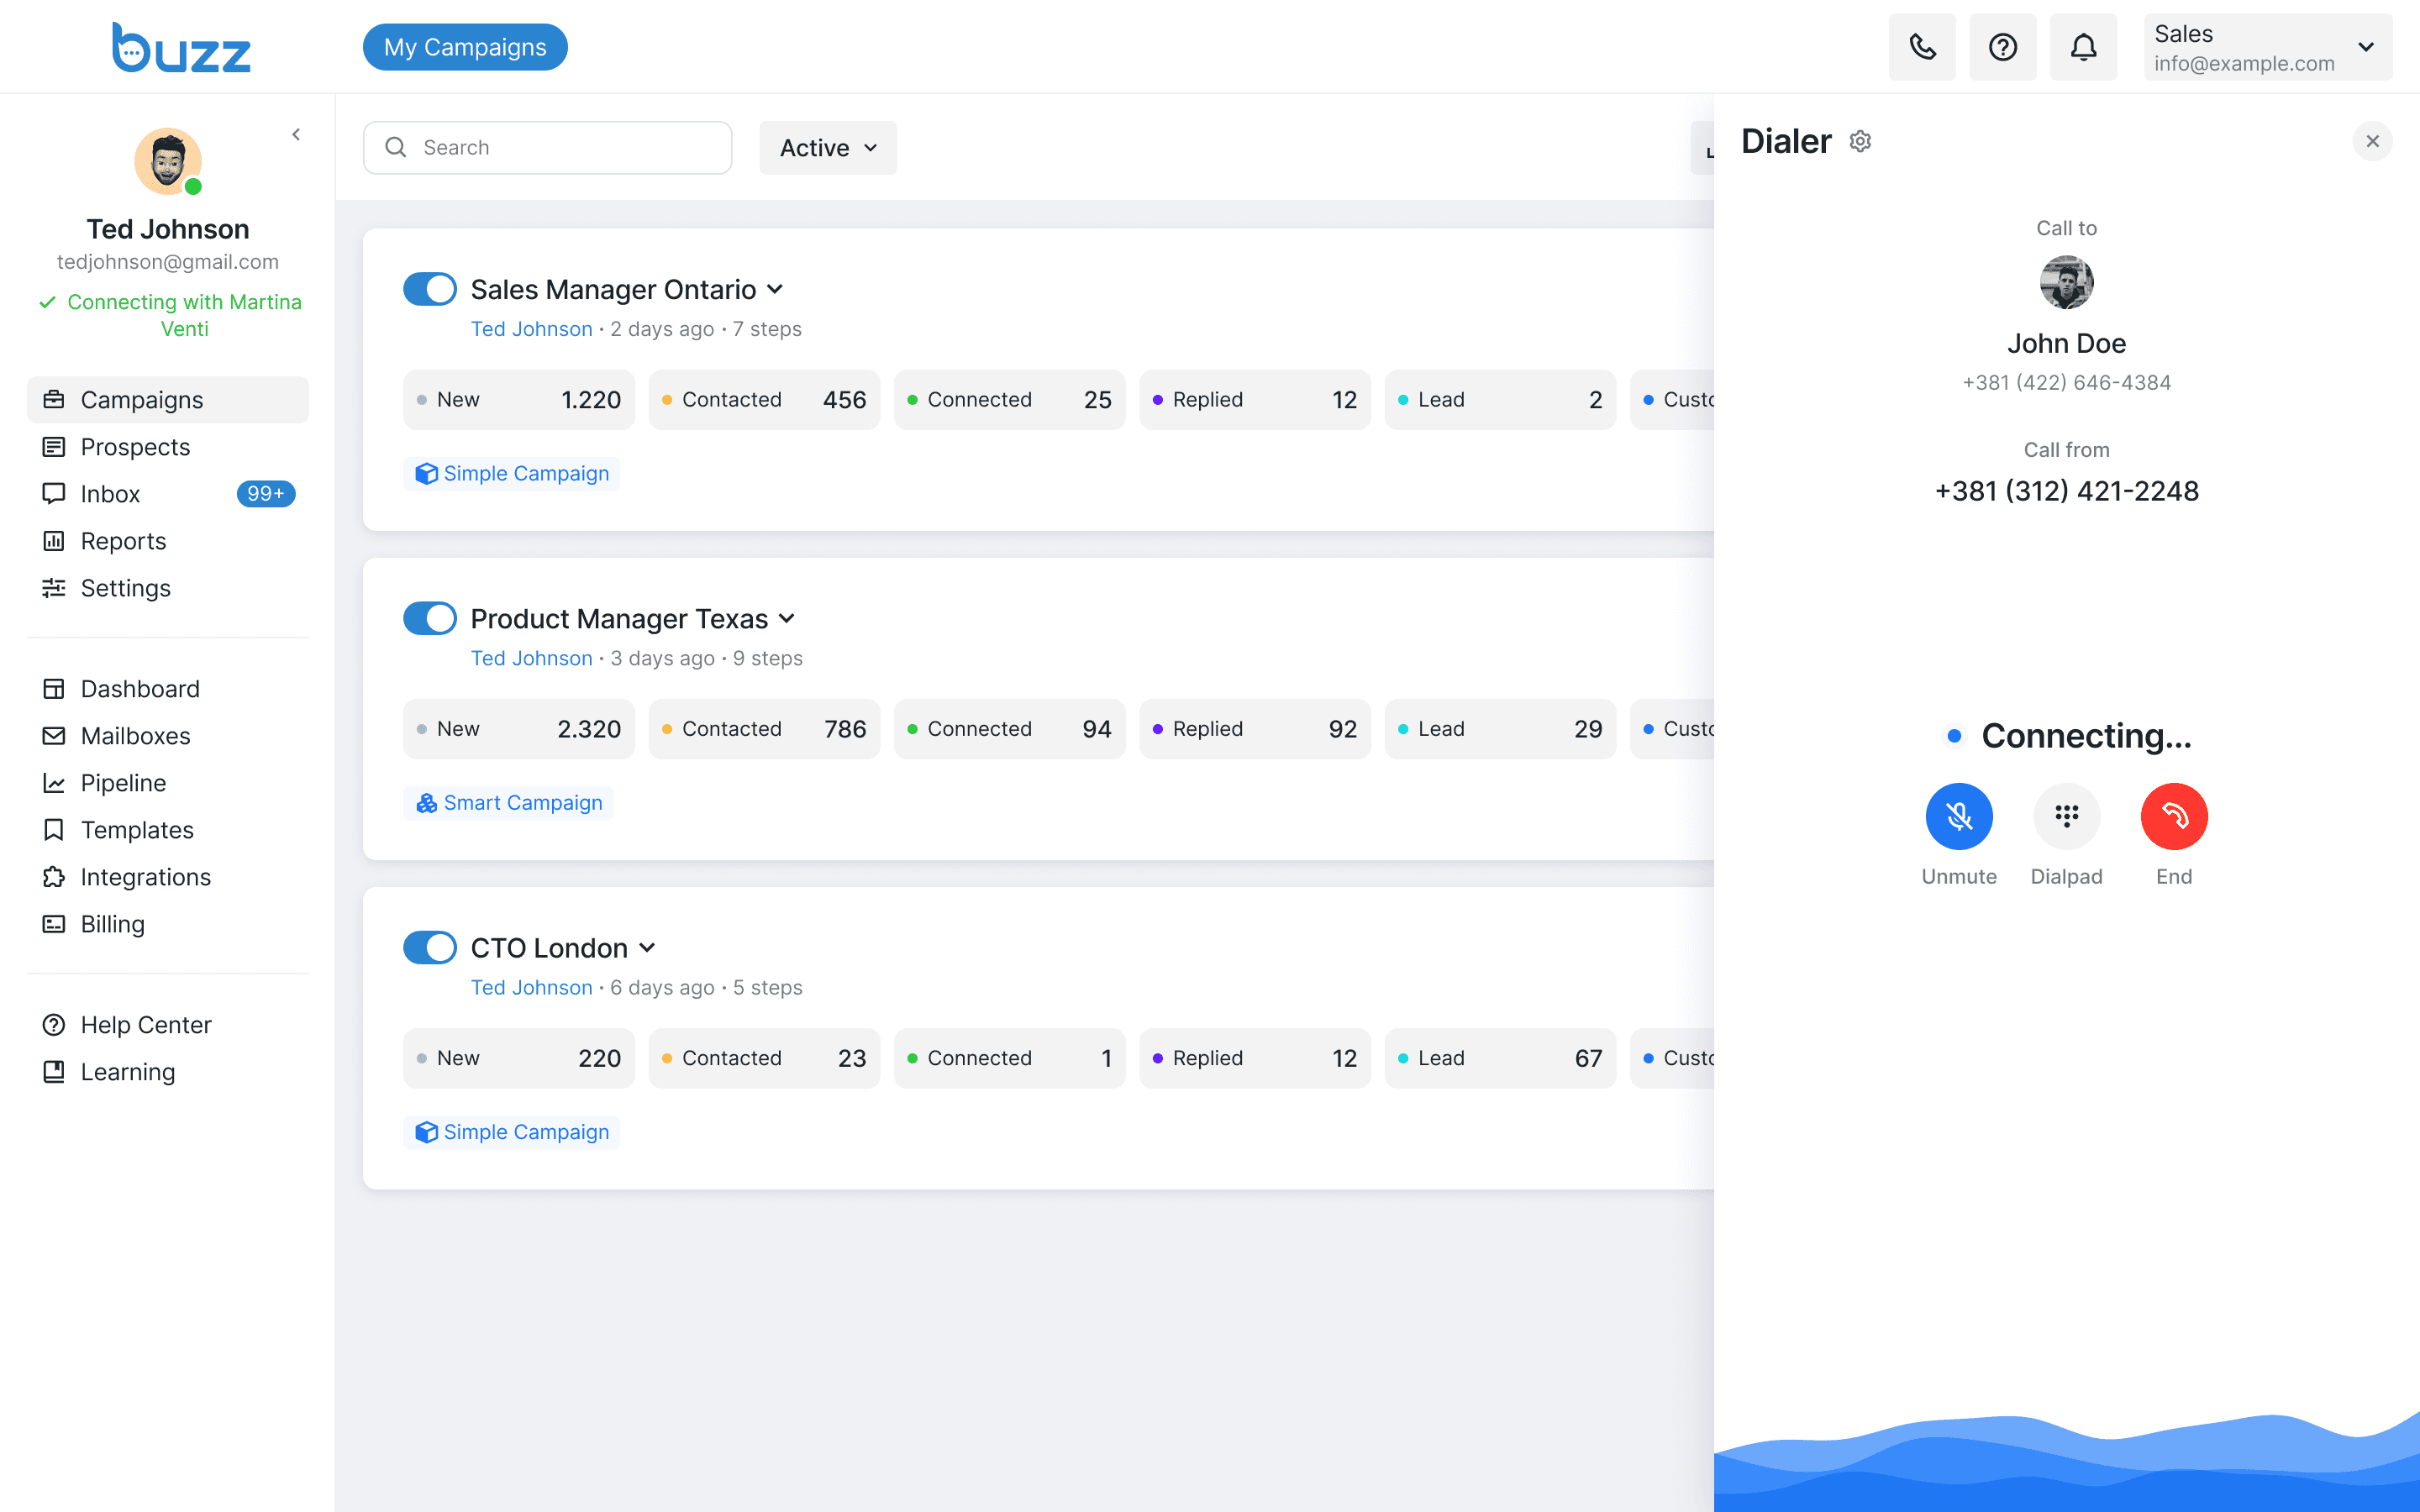
Task: Open Learning section
Action: pos(168,1072)
